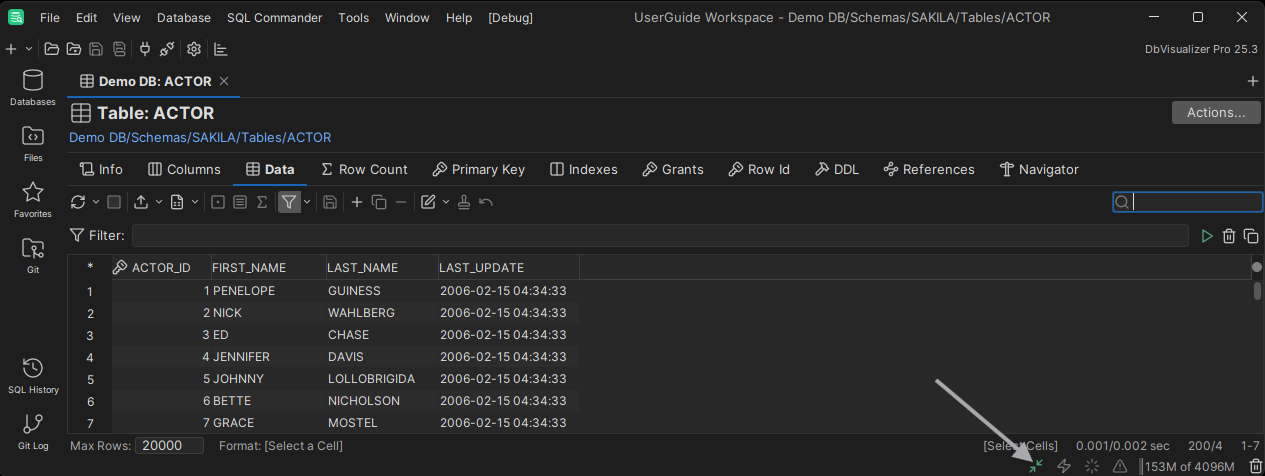Viewport: 1265px width, 476px height.
Task: Expand the edit pencil dropdown arrow
Action: point(447,202)
